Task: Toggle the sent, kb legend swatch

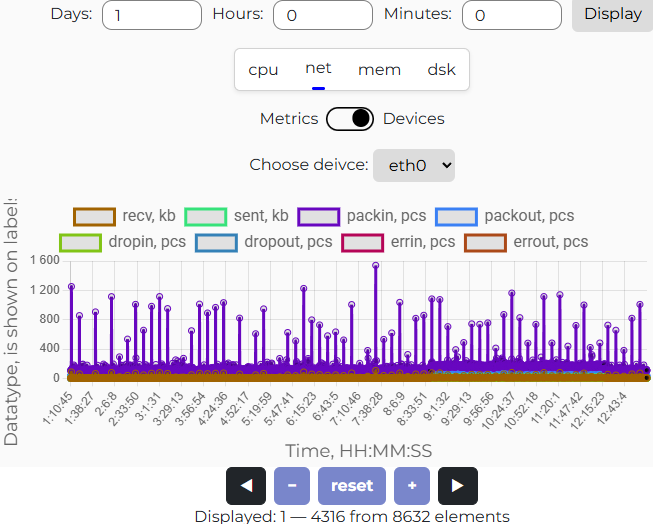Action: [206, 216]
